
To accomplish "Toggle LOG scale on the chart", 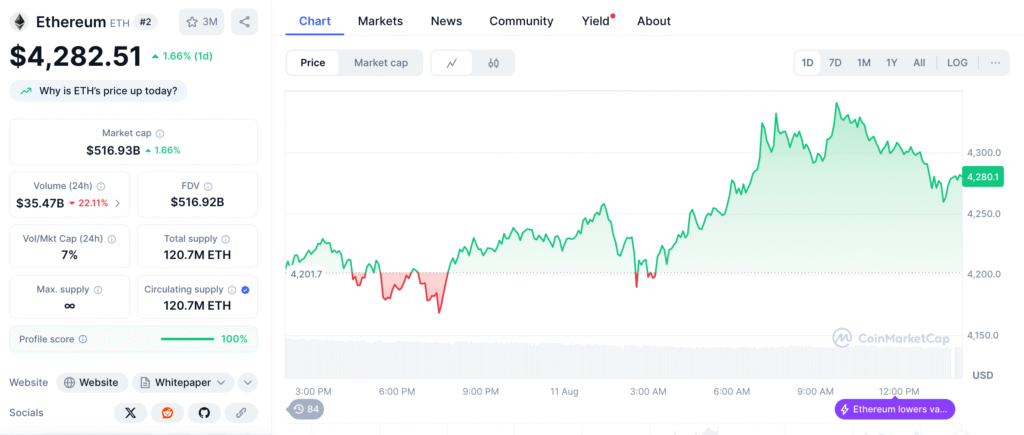I will click(957, 63).
